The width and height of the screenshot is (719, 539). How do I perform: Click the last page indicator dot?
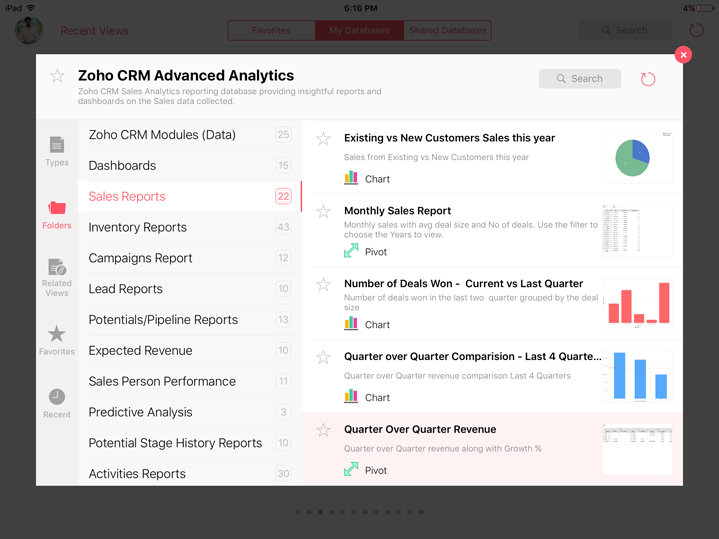421,512
